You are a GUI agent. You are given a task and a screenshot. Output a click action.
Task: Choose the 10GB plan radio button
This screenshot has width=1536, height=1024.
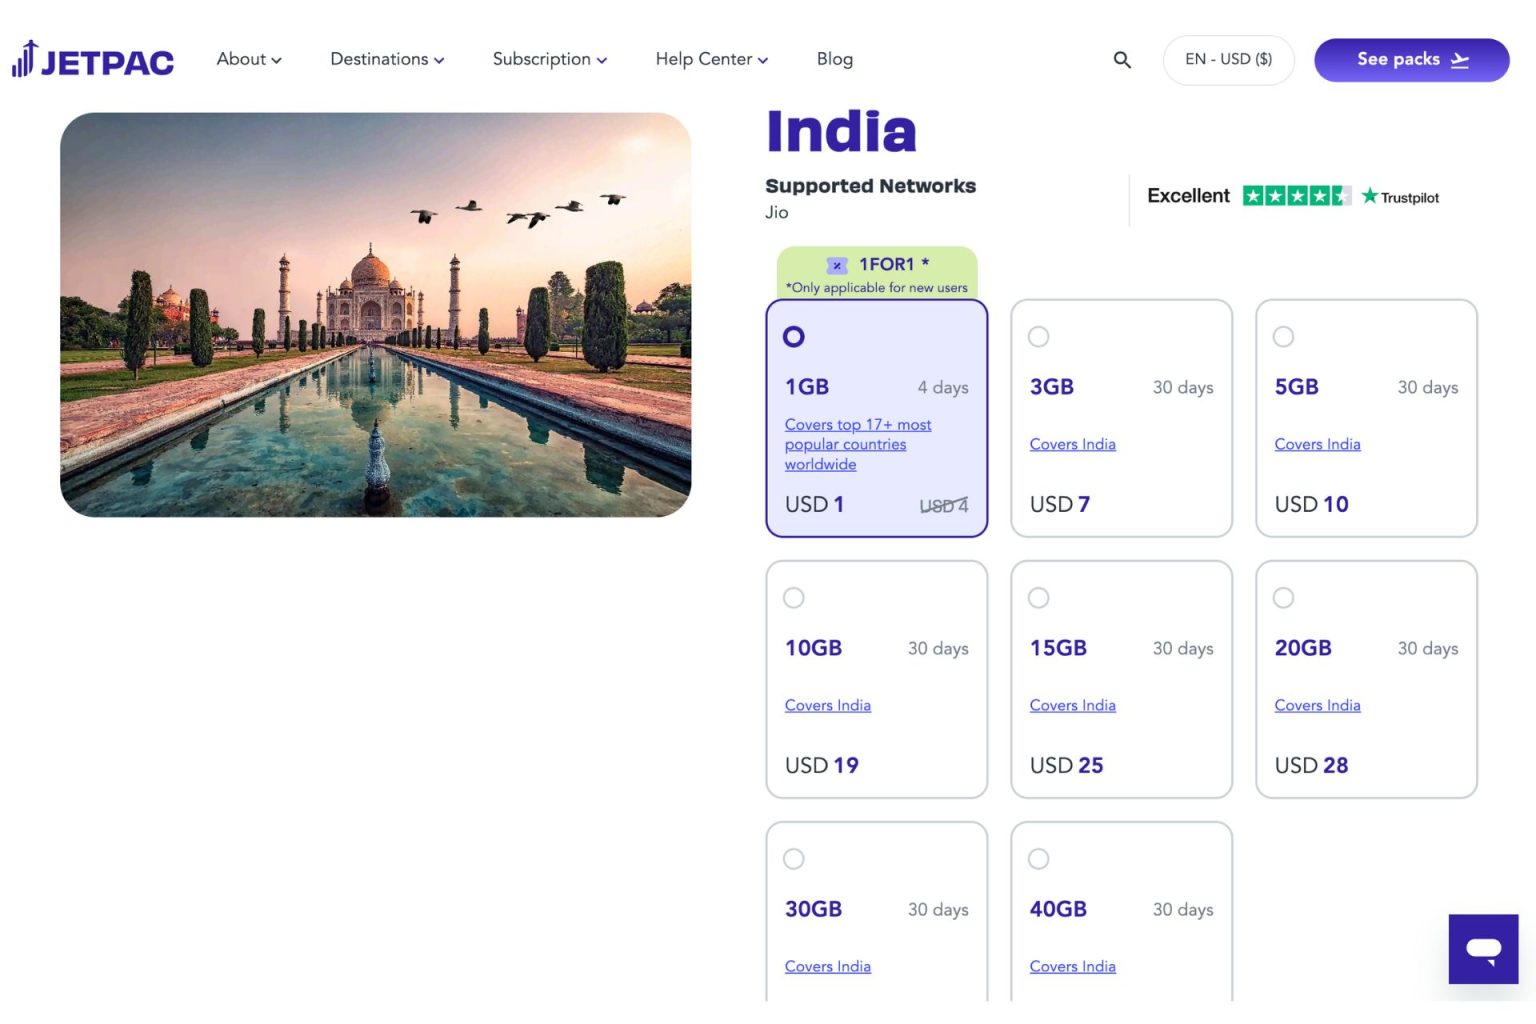point(794,598)
